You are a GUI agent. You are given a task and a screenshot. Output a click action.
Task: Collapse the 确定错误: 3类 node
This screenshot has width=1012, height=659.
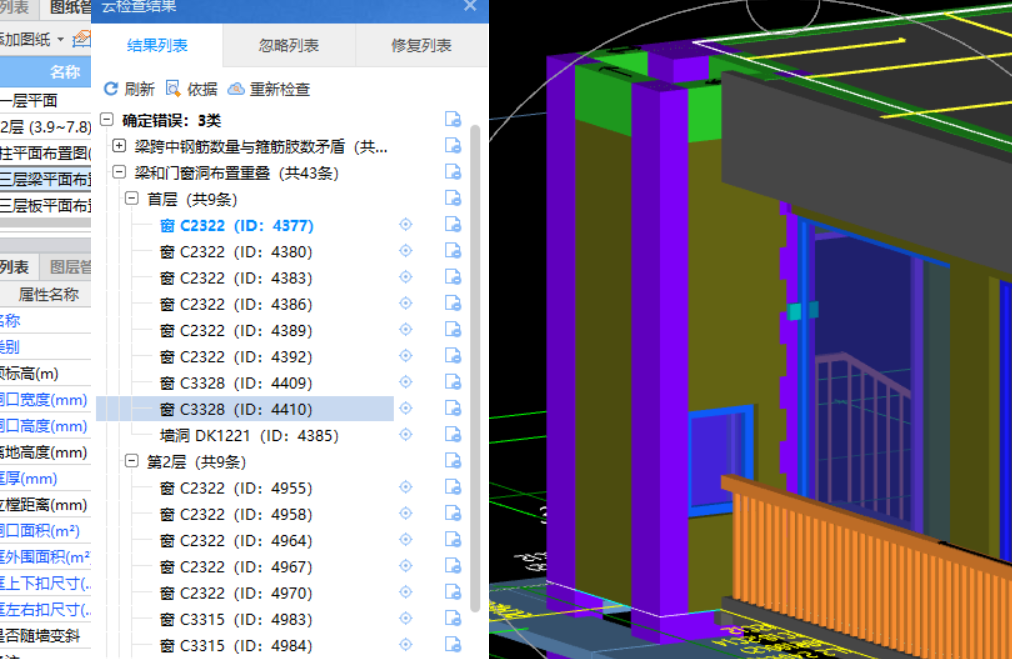(x=107, y=119)
